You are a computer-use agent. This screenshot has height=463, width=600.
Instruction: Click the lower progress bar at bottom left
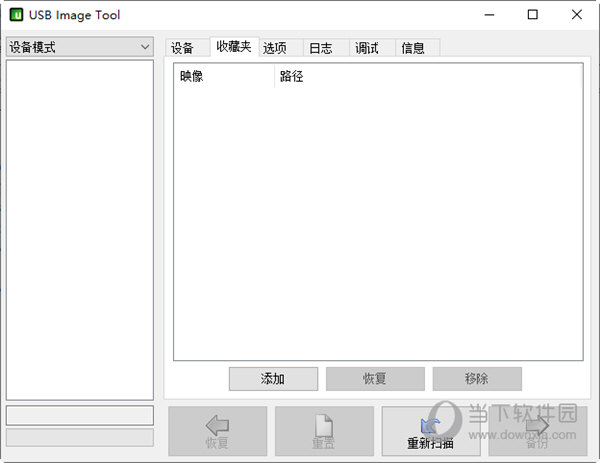coord(80,437)
